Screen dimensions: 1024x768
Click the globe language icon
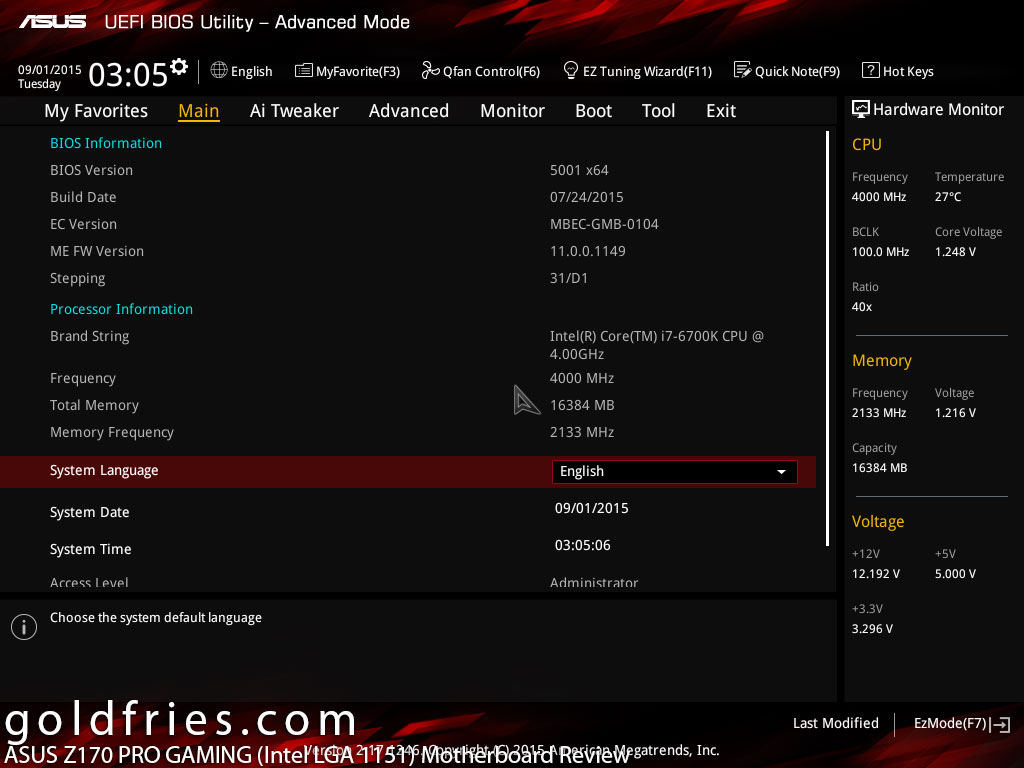pos(219,70)
